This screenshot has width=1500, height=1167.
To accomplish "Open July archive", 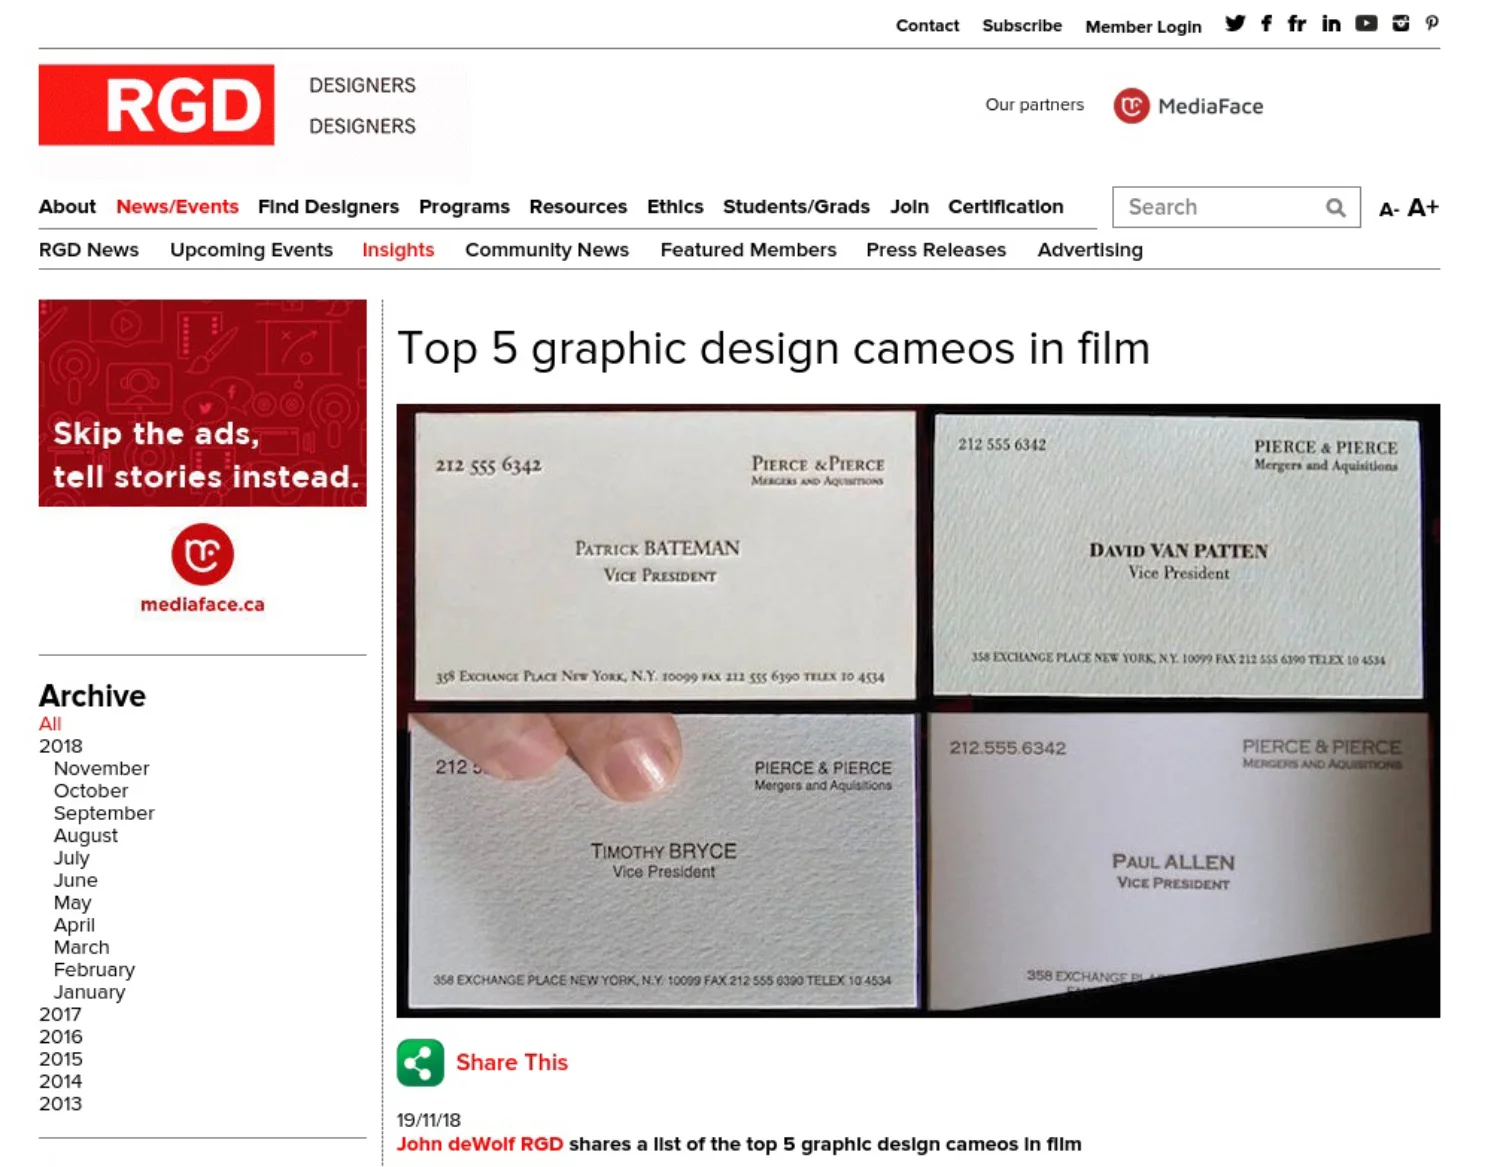I will 72,858.
